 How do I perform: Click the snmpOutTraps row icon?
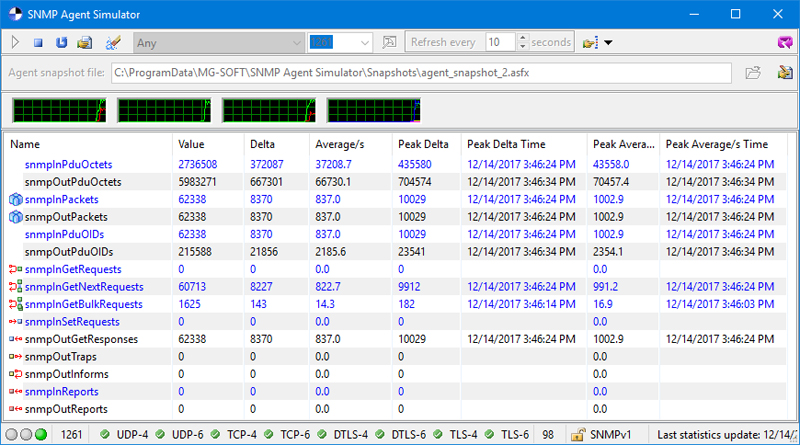16,357
